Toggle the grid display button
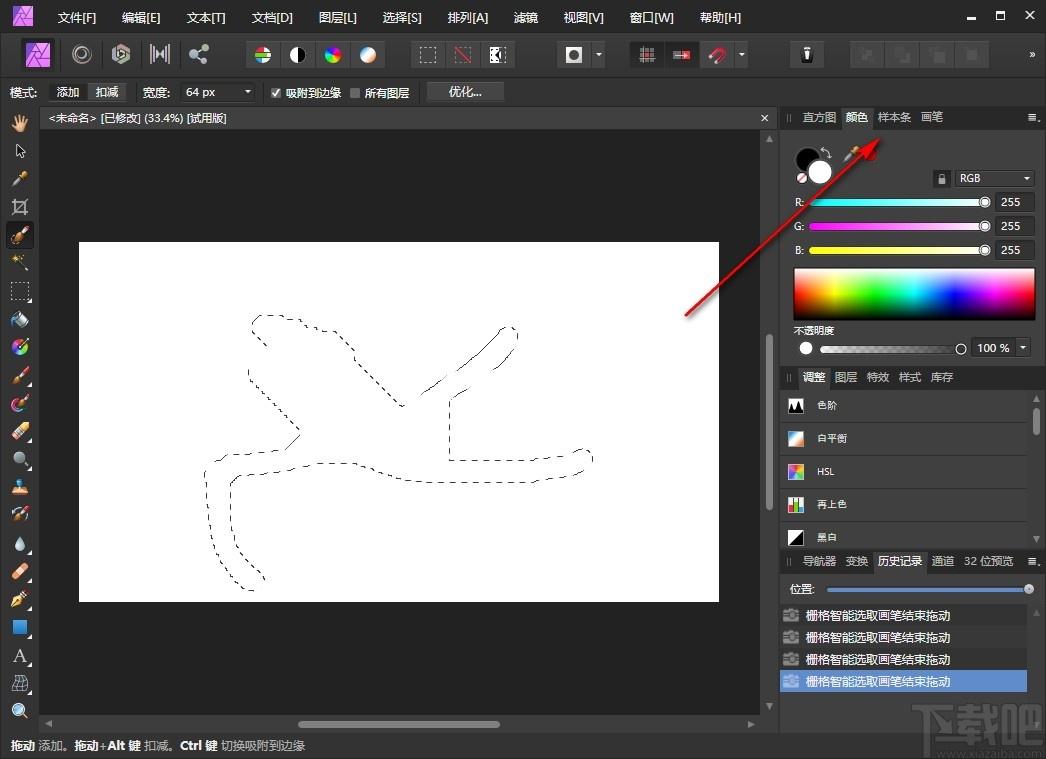Image resolution: width=1046 pixels, height=759 pixels. click(x=646, y=55)
